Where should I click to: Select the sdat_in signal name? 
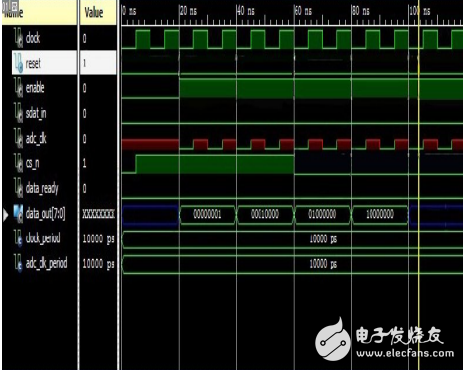coord(36,113)
